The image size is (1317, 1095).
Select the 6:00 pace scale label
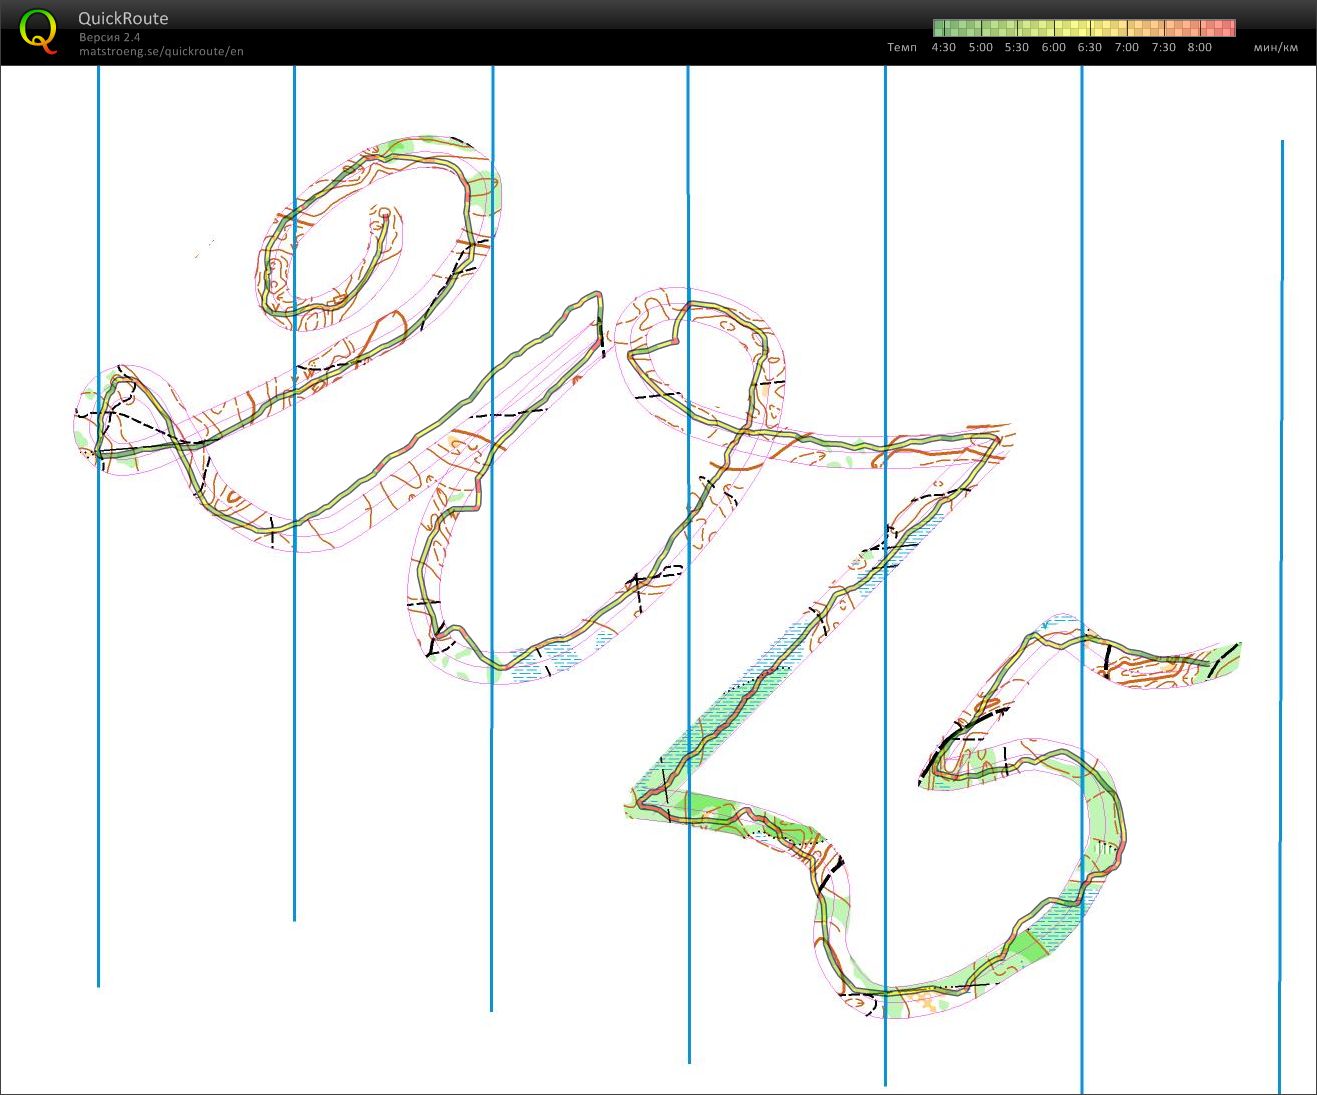click(1053, 47)
